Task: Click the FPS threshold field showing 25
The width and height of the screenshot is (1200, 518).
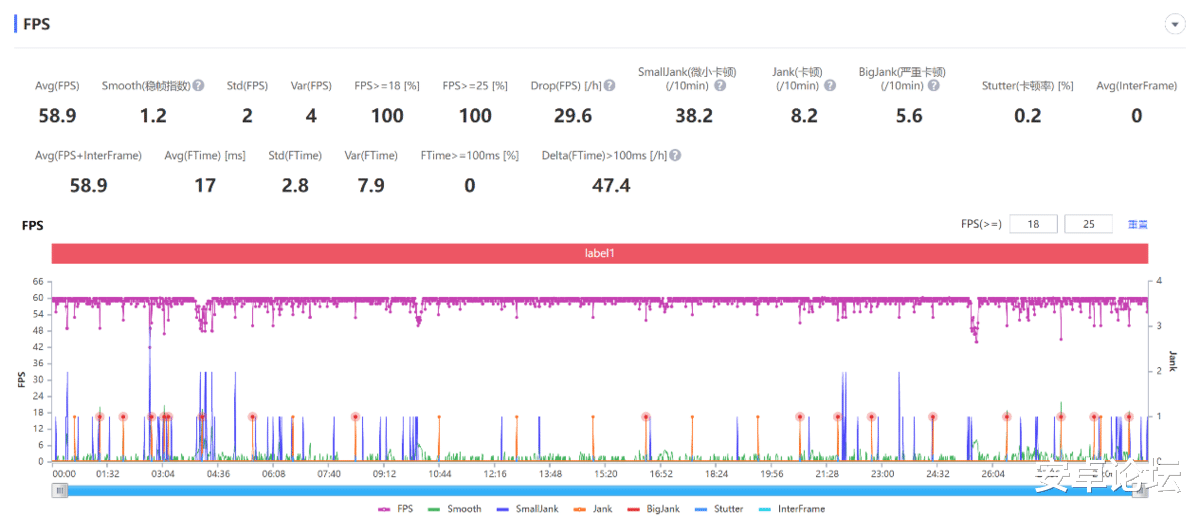Action: (x=1088, y=224)
